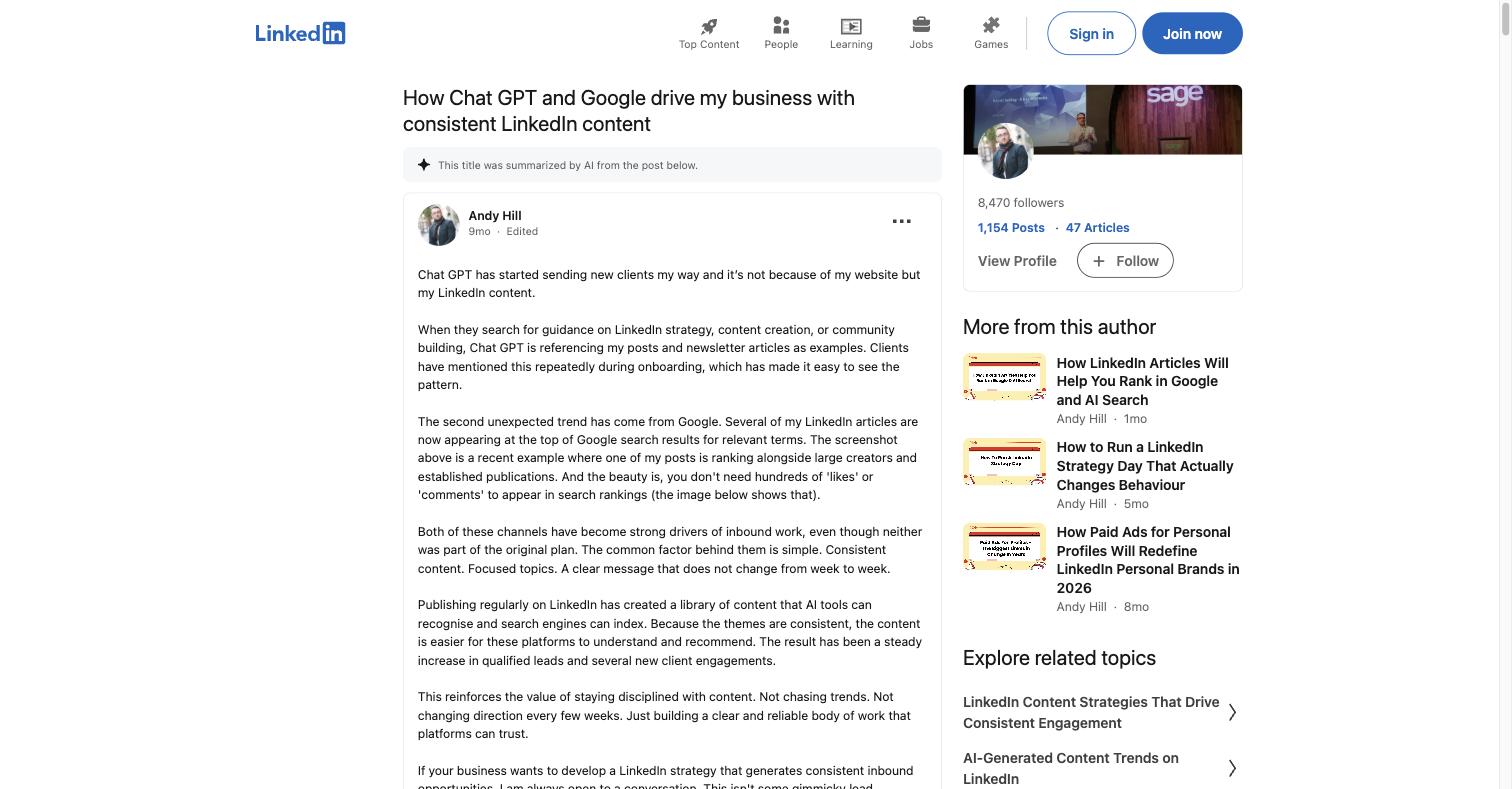The height and width of the screenshot is (789, 1512).
Task: Click the AI summary sparkle icon
Action: pos(424,165)
